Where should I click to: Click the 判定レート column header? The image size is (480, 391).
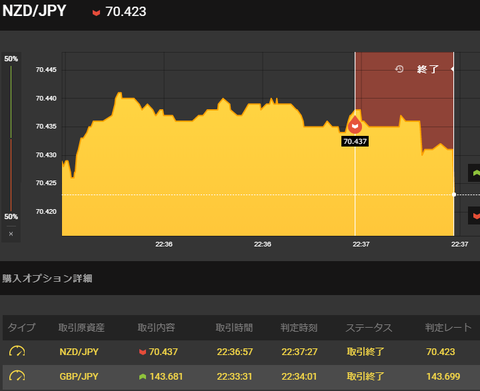pos(448,328)
